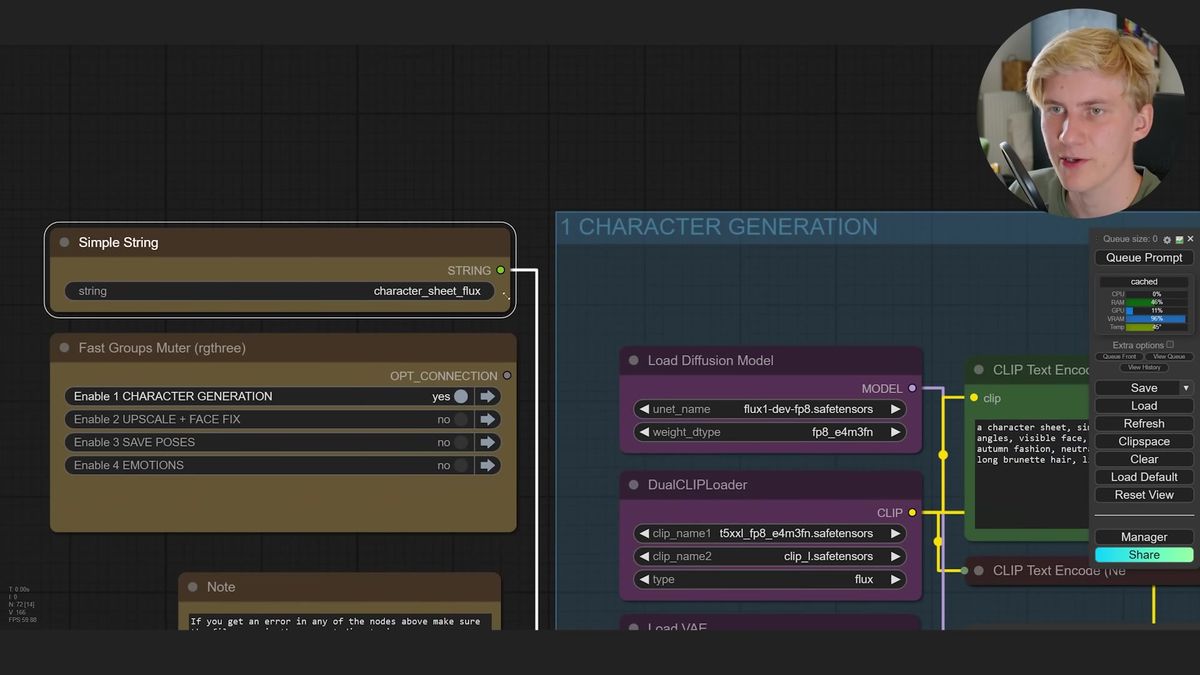
Task: Open unet_name dropdown flux1-dev-fp8.safetensors
Action: coord(770,409)
